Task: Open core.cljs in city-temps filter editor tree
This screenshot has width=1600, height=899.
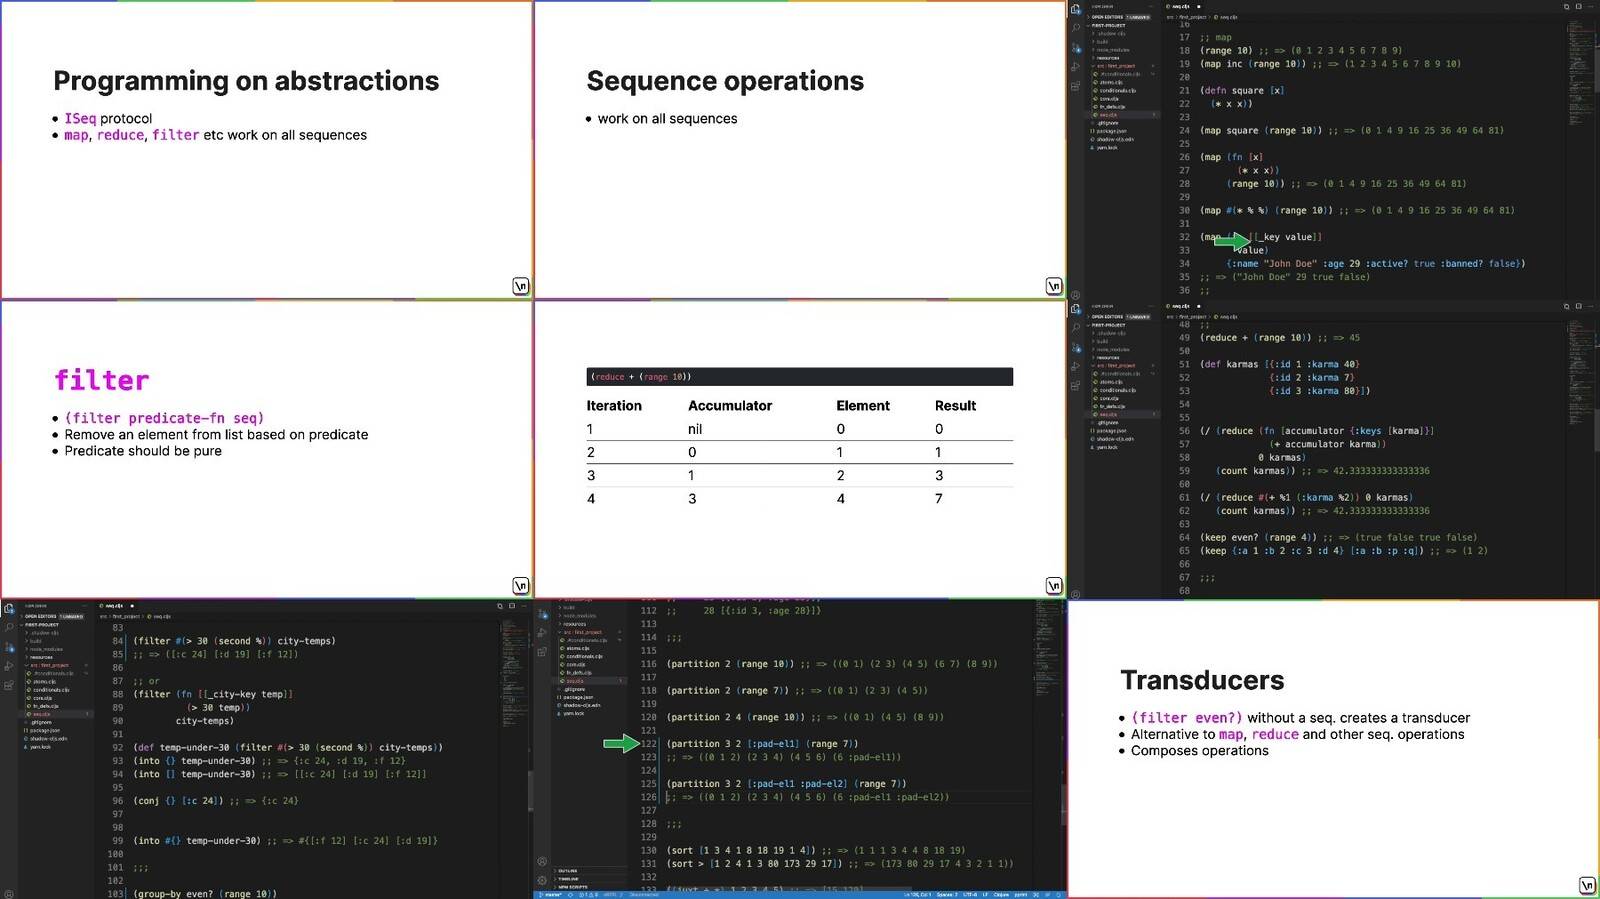Action: [40, 698]
